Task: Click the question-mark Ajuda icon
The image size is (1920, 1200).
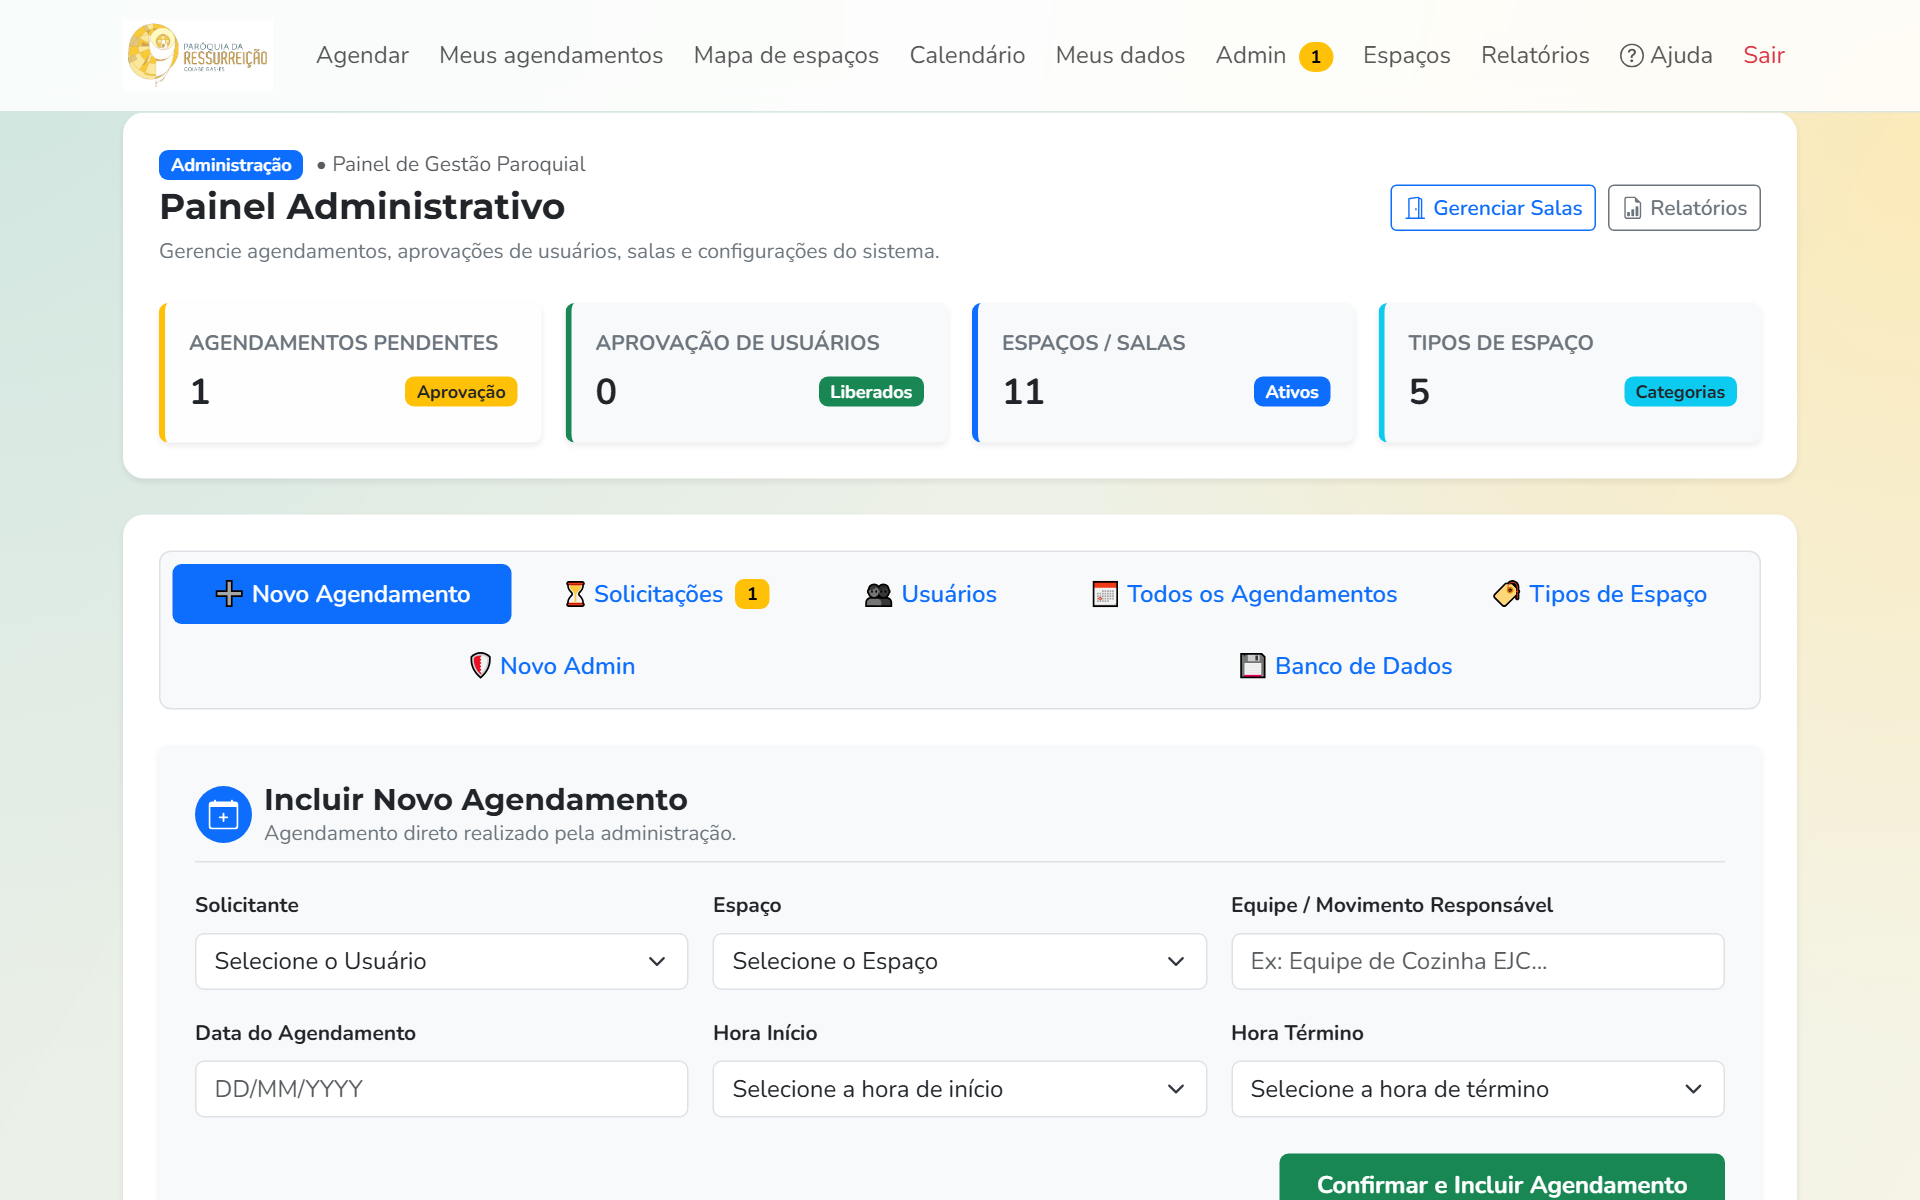Action: [x=1631, y=56]
